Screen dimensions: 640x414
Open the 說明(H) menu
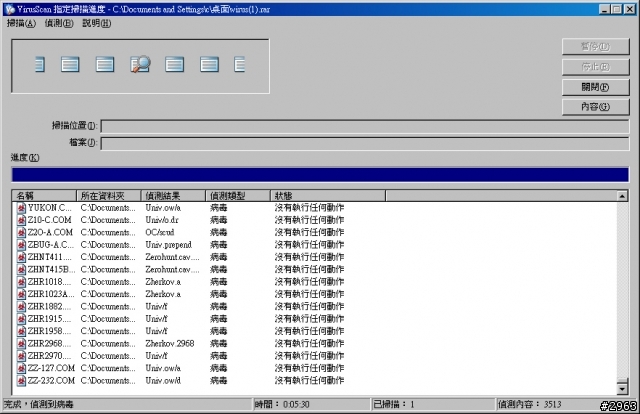point(97,23)
